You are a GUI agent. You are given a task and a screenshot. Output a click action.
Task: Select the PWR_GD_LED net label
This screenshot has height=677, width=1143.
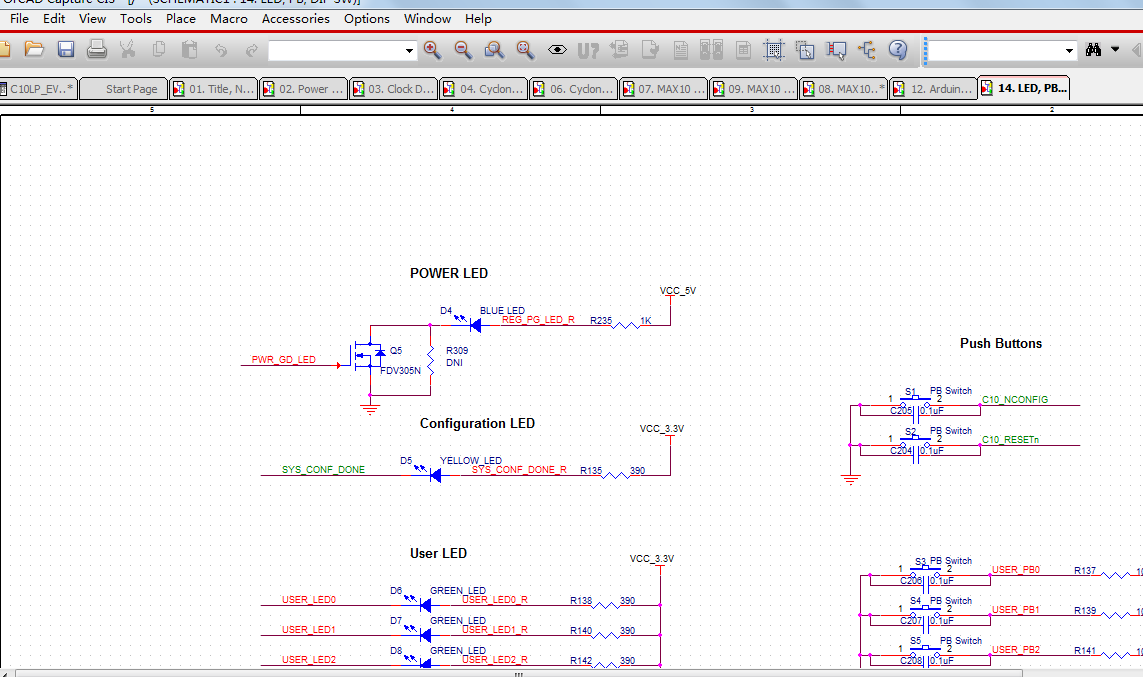tap(284, 359)
